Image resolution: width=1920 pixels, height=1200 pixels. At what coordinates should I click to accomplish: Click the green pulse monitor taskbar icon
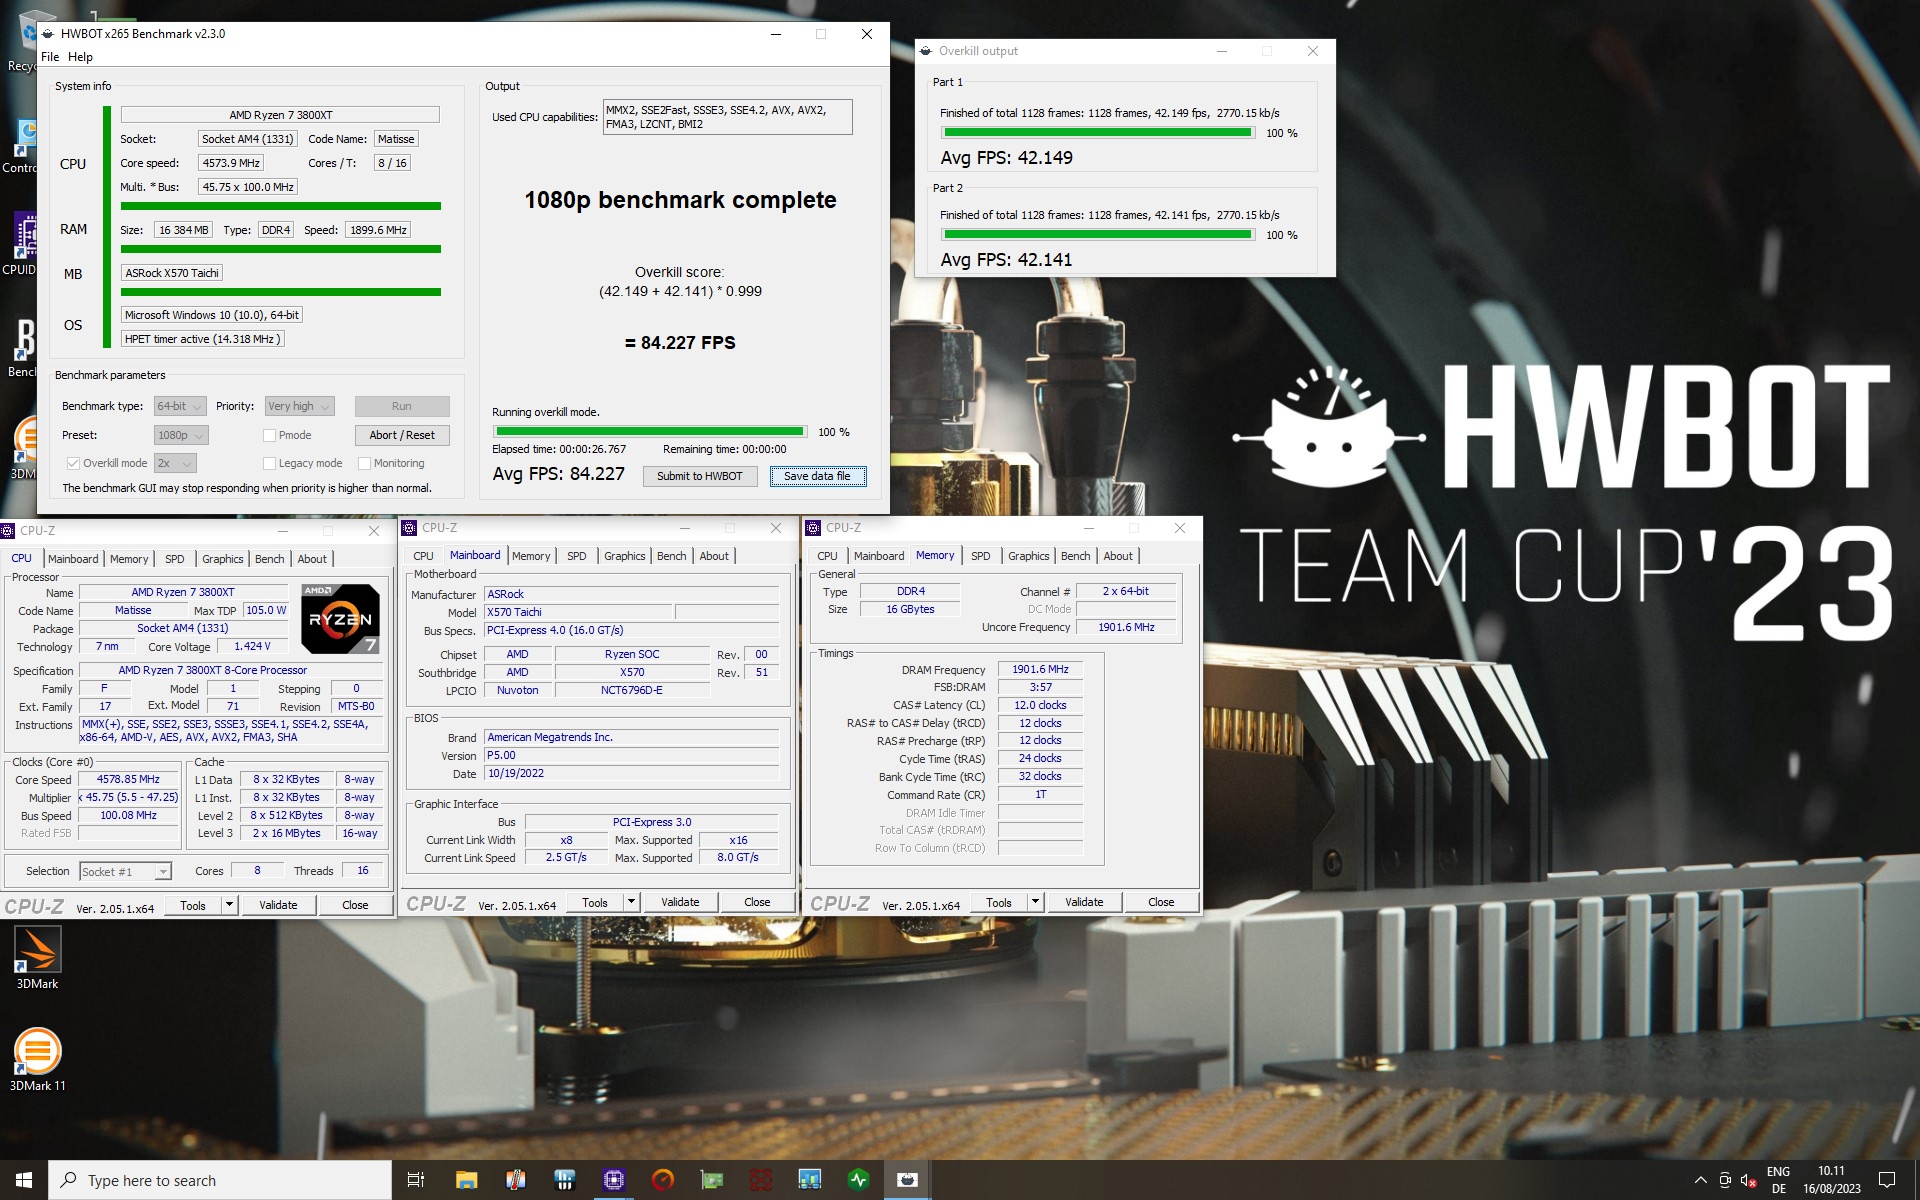[x=858, y=1180]
